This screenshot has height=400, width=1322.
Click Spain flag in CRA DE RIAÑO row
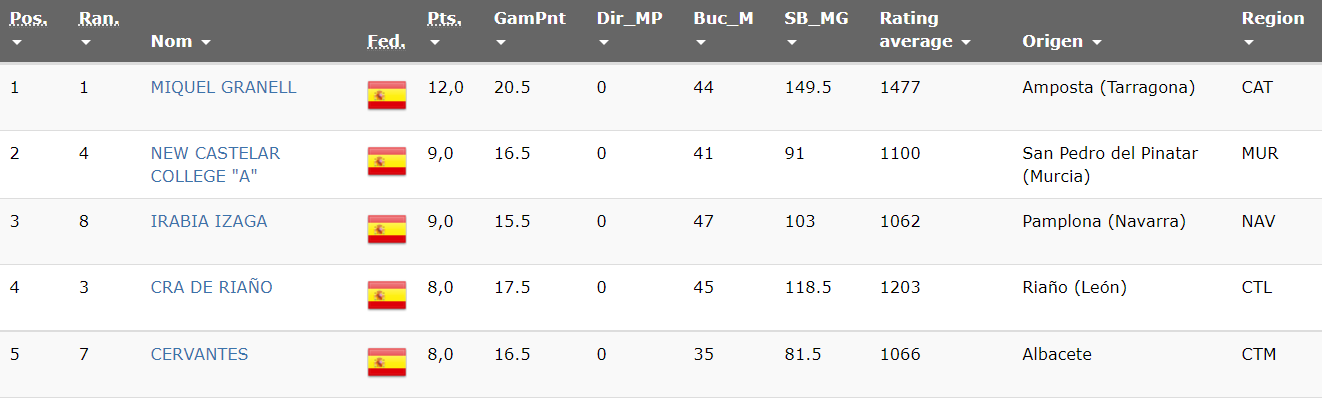click(x=386, y=295)
